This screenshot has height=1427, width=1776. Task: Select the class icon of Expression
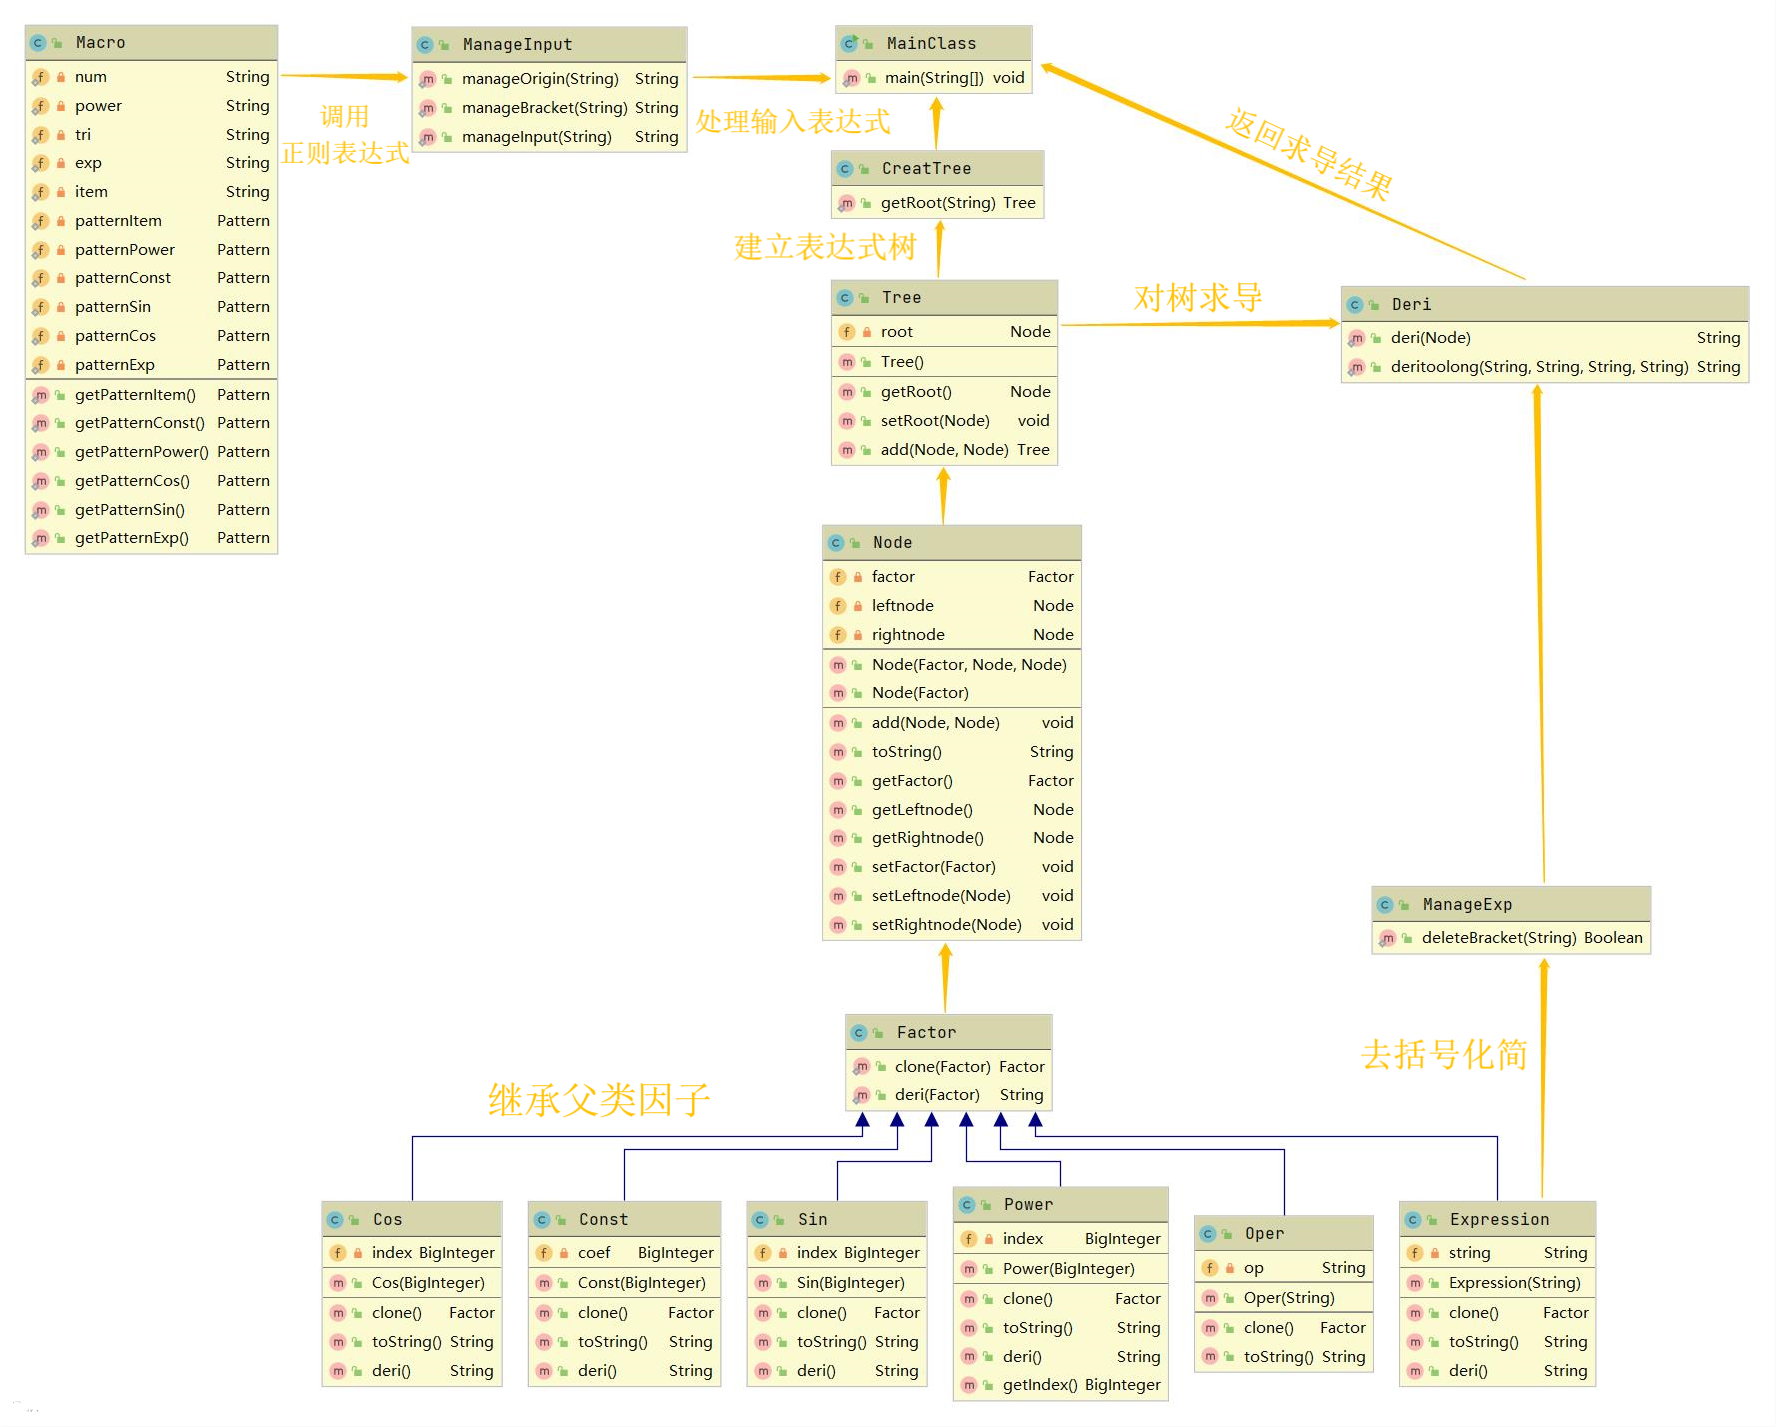pyautogui.click(x=1413, y=1219)
